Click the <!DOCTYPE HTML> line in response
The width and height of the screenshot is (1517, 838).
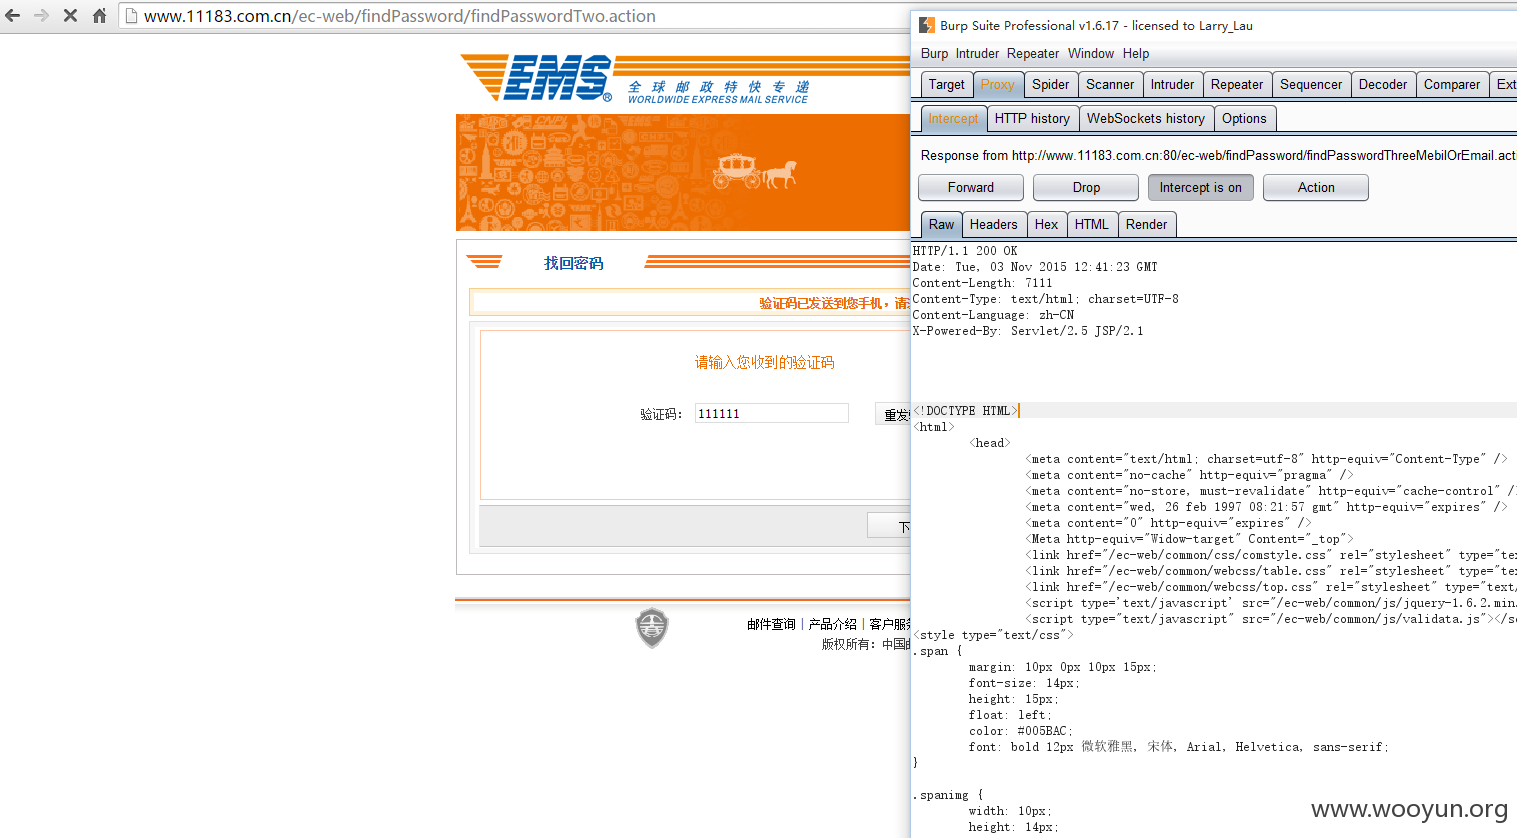click(x=965, y=411)
